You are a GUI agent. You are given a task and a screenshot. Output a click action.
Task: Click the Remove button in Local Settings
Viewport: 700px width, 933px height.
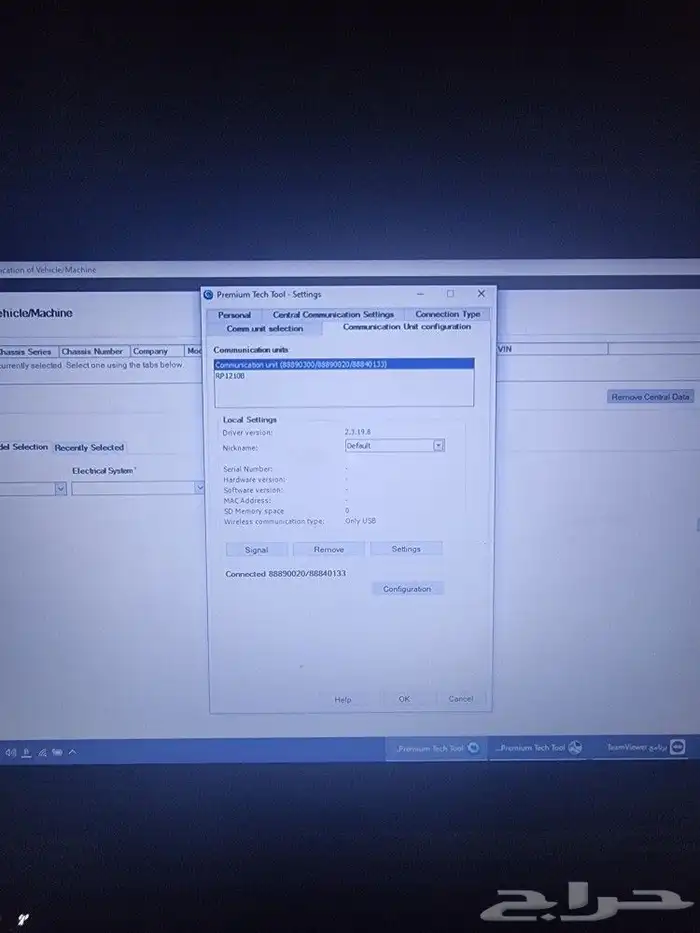[x=329, y=549]
